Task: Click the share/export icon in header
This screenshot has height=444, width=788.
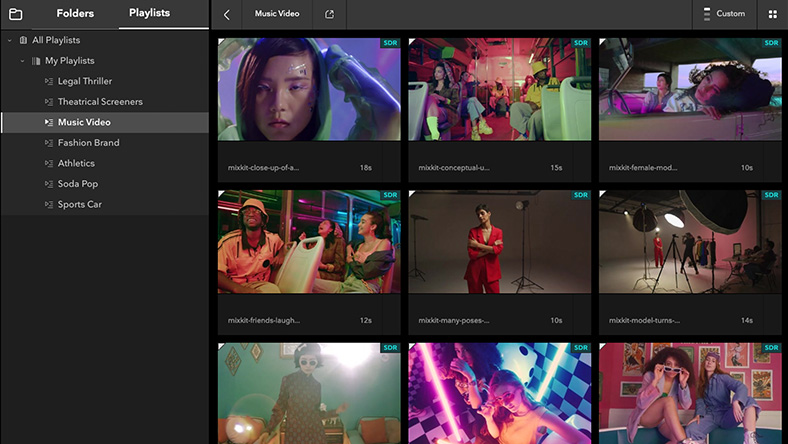Action: (x=329, y=15)
